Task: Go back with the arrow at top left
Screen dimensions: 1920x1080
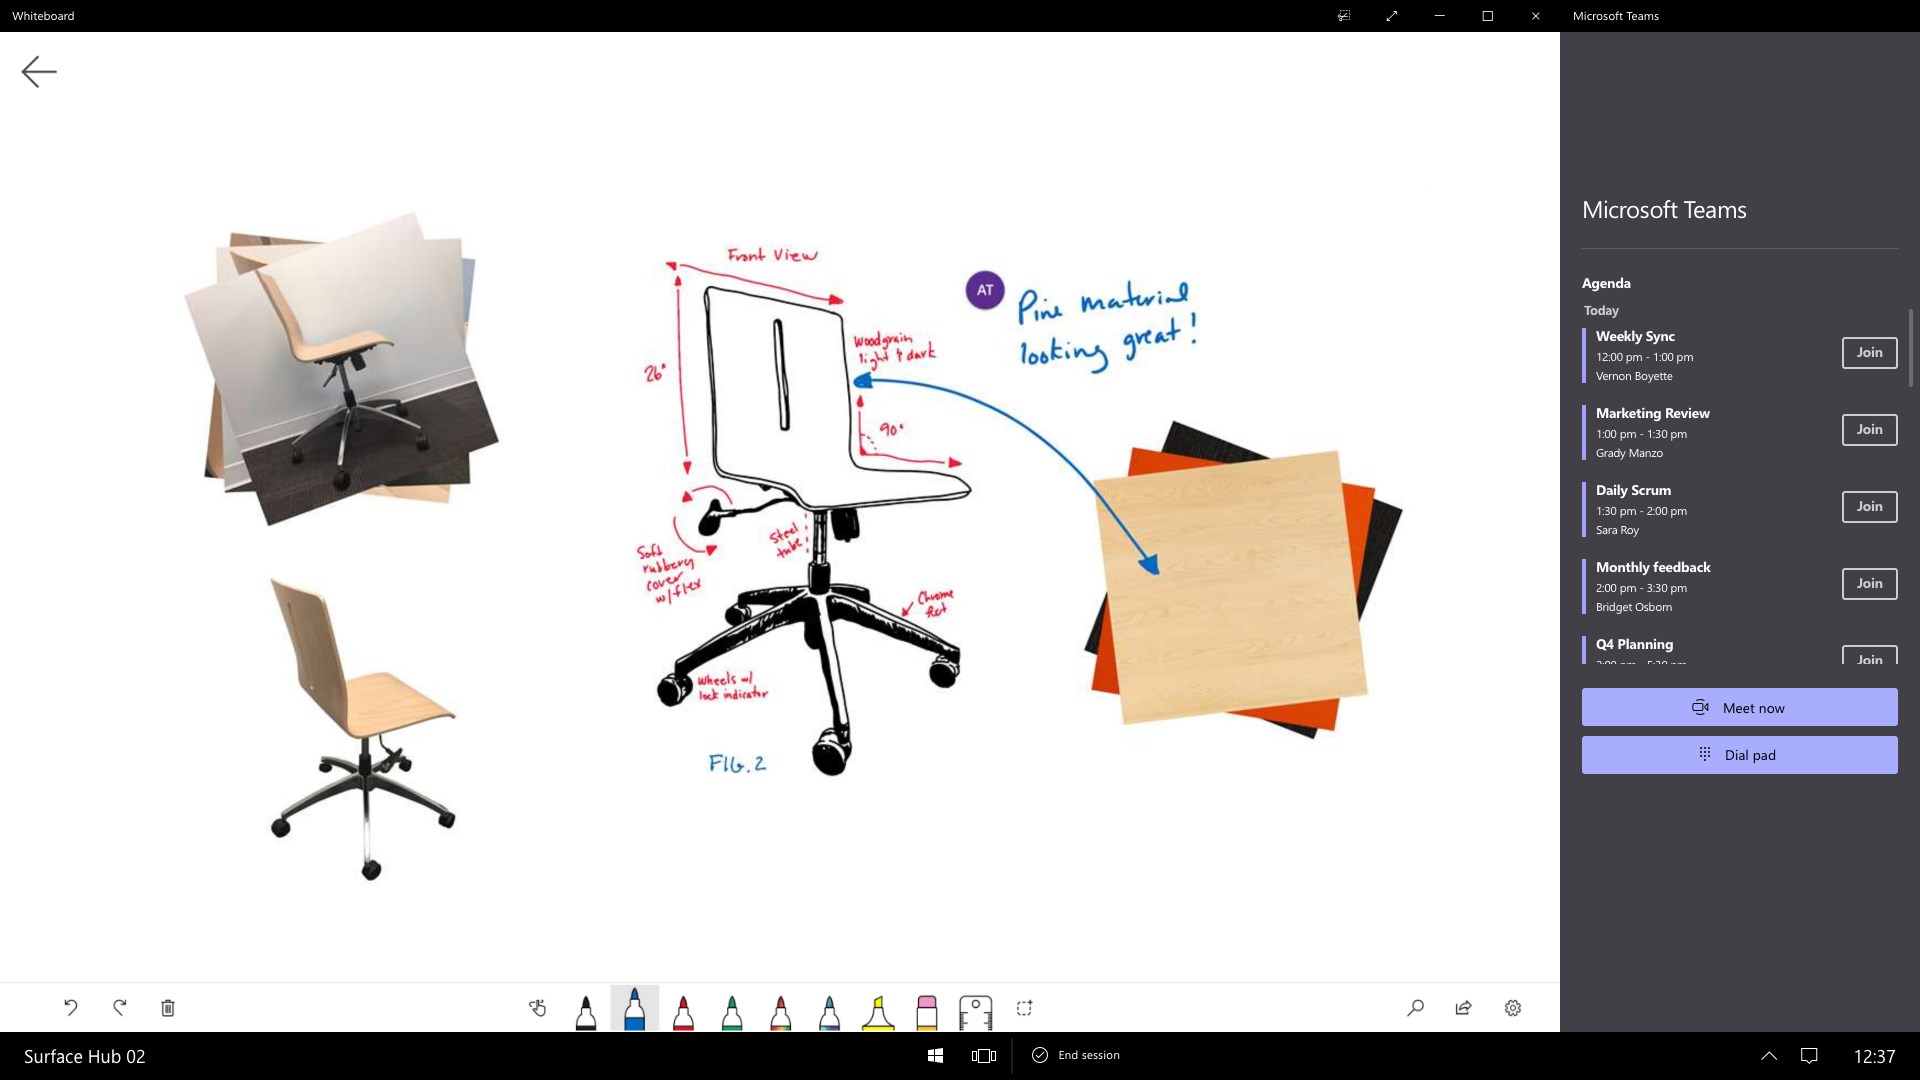Action: coord(39,71)
